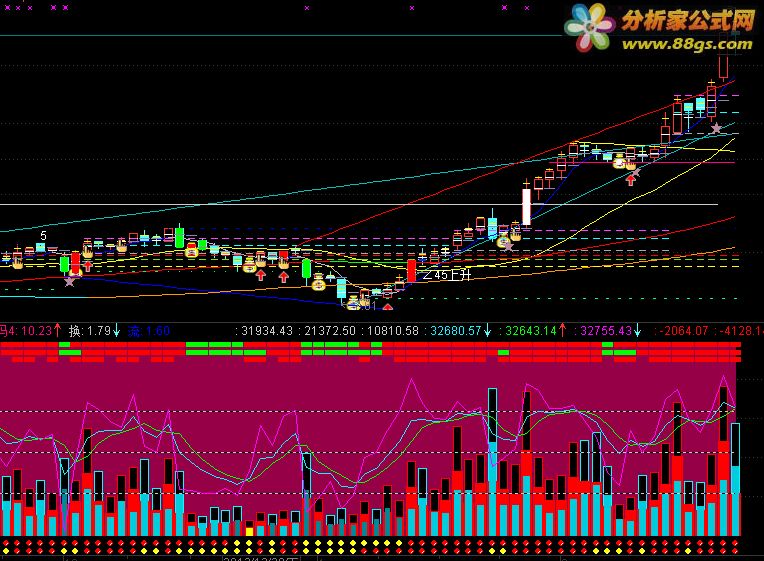
Task: Click the white value '10810.58'
Action: (393, 331)
